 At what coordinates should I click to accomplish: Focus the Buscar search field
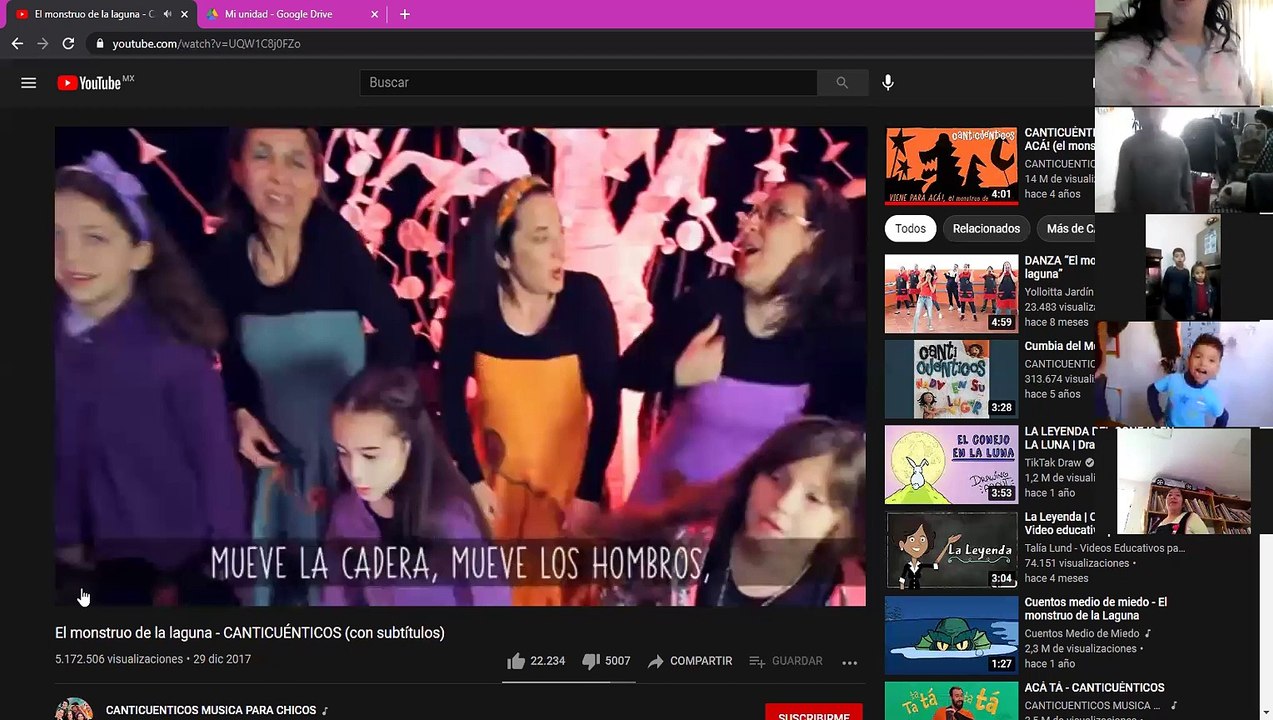[588, 83]
